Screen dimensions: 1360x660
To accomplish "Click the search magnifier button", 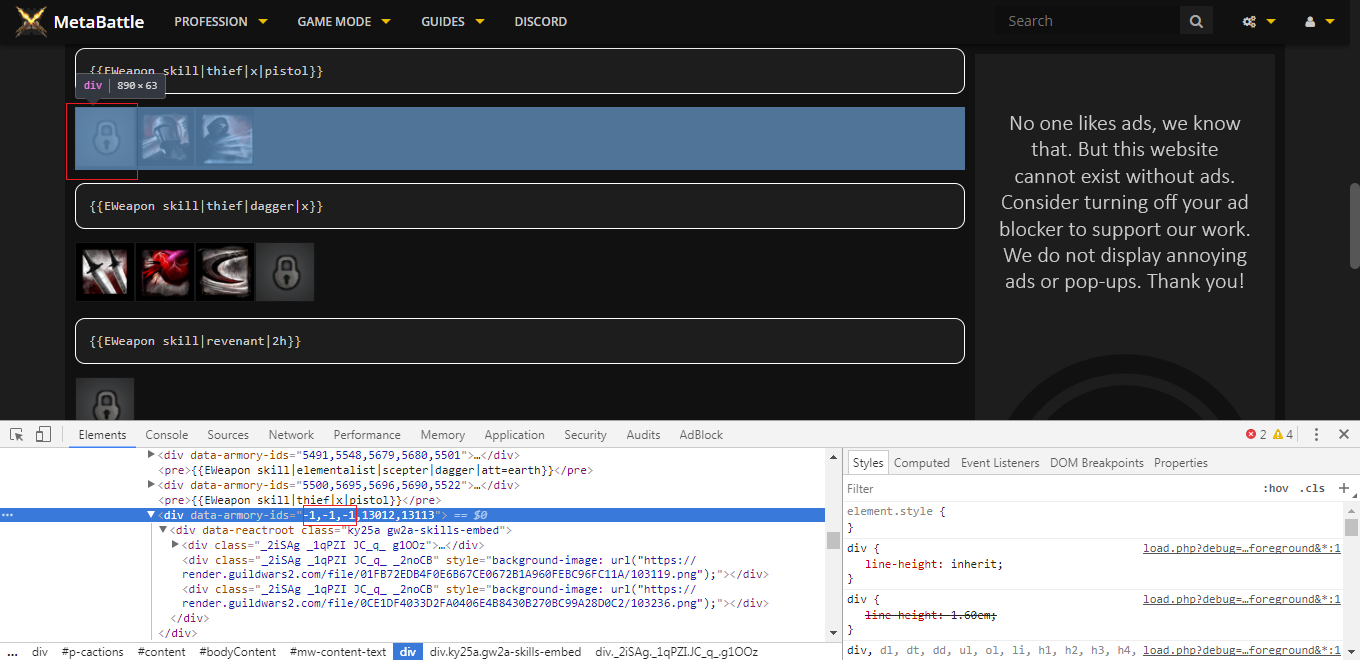I will [1195, 21].
